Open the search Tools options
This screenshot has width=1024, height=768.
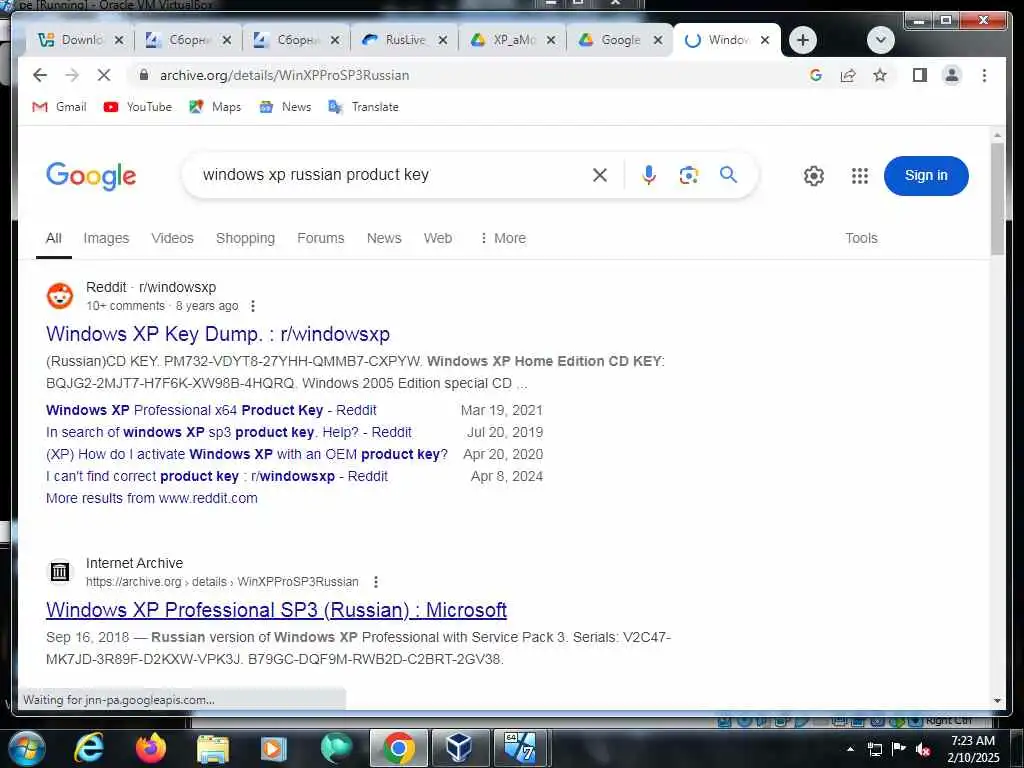pos(861,238)
